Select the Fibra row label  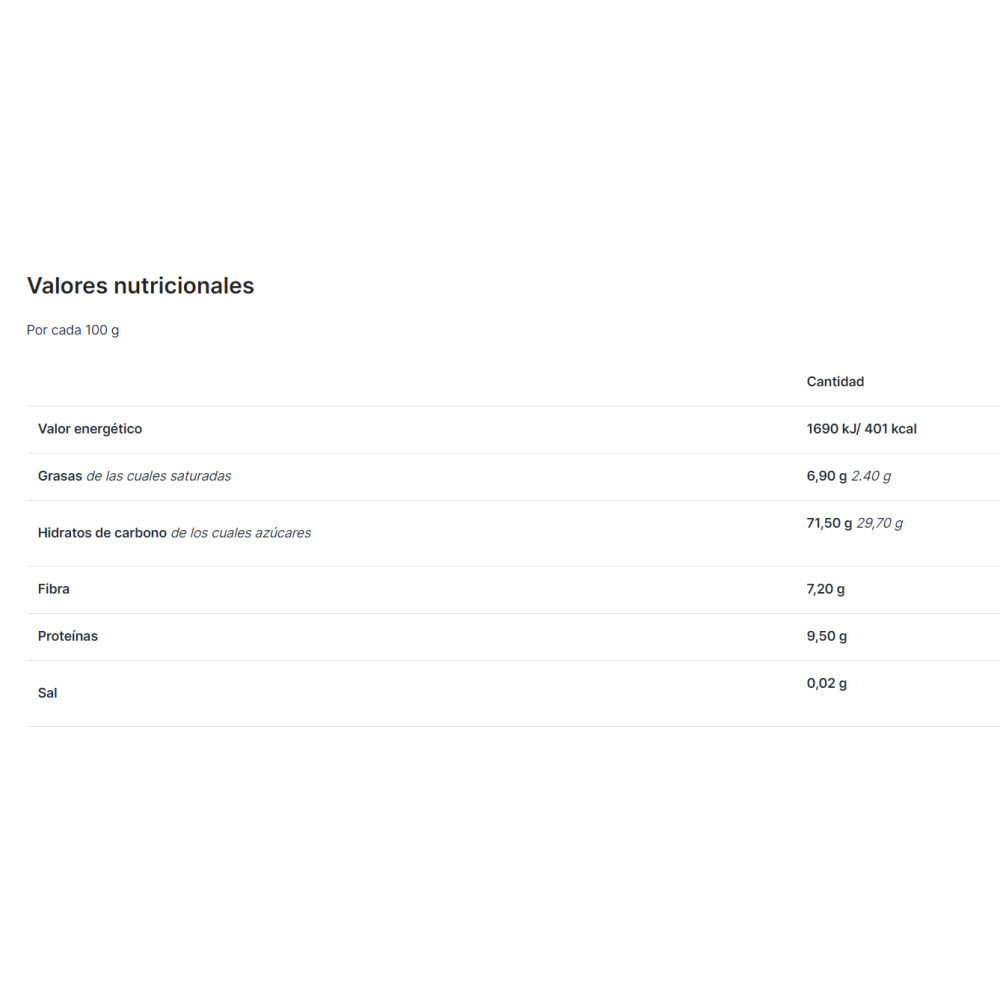coord(54,589)
